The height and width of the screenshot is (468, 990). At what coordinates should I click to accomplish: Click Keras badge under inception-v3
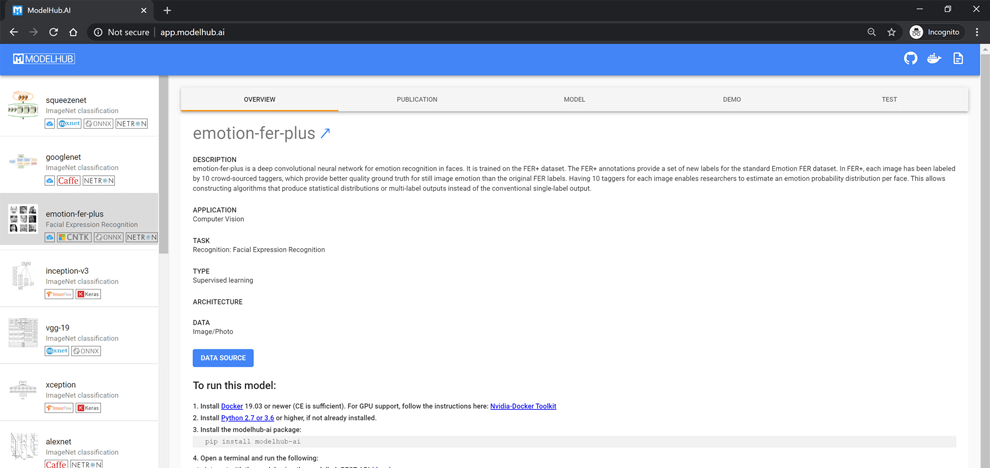(x=88, y=294)
